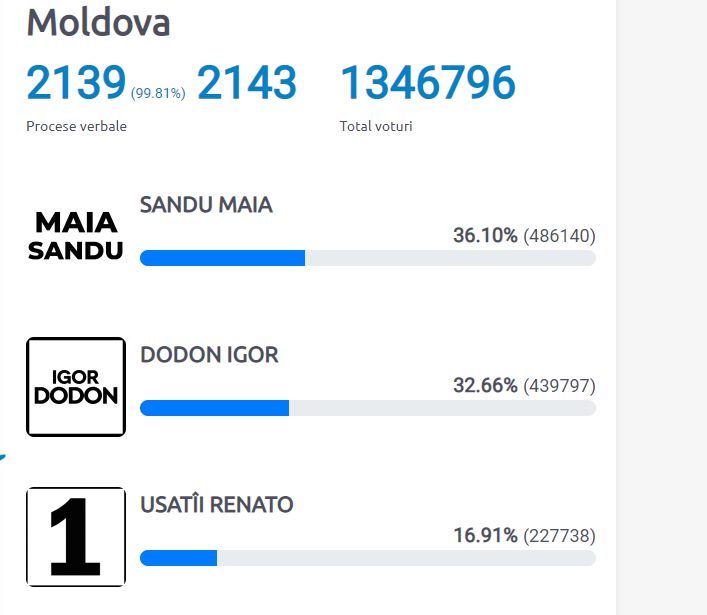Click the Total voturi label
This screenshot has height=615, width=707.
[376, 126]
